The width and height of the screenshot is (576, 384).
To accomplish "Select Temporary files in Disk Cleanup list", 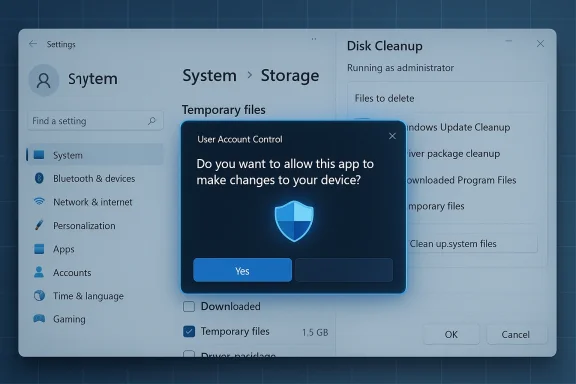I will pyautogui.click(x=436, y=206).
